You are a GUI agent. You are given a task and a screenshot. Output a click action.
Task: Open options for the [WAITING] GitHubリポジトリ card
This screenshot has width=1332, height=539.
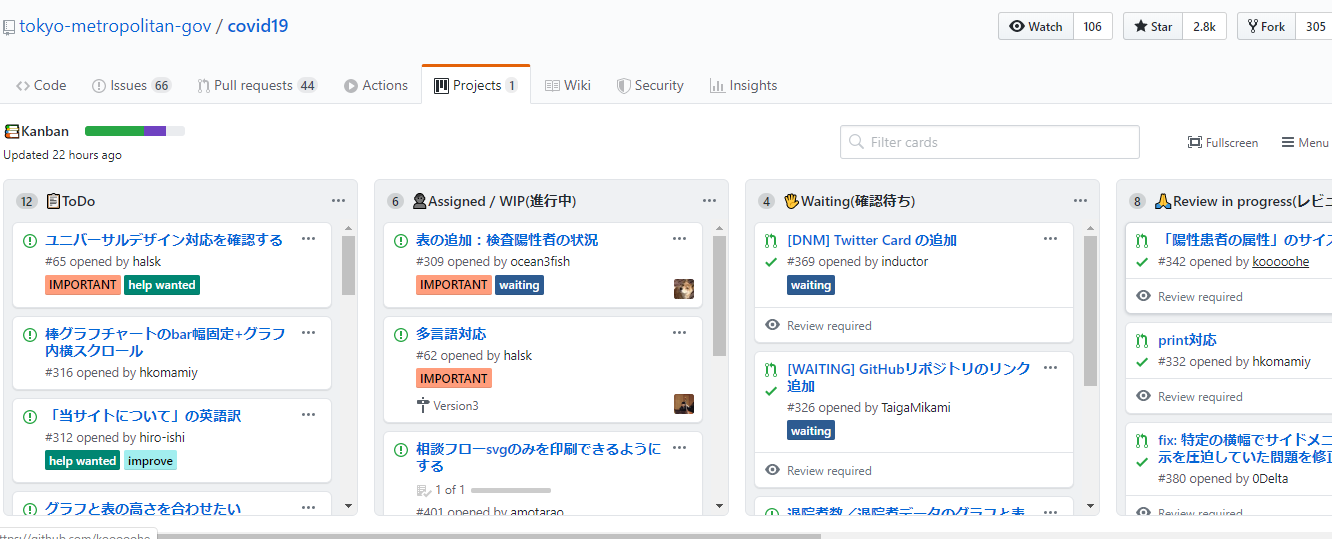[1050, 367]
